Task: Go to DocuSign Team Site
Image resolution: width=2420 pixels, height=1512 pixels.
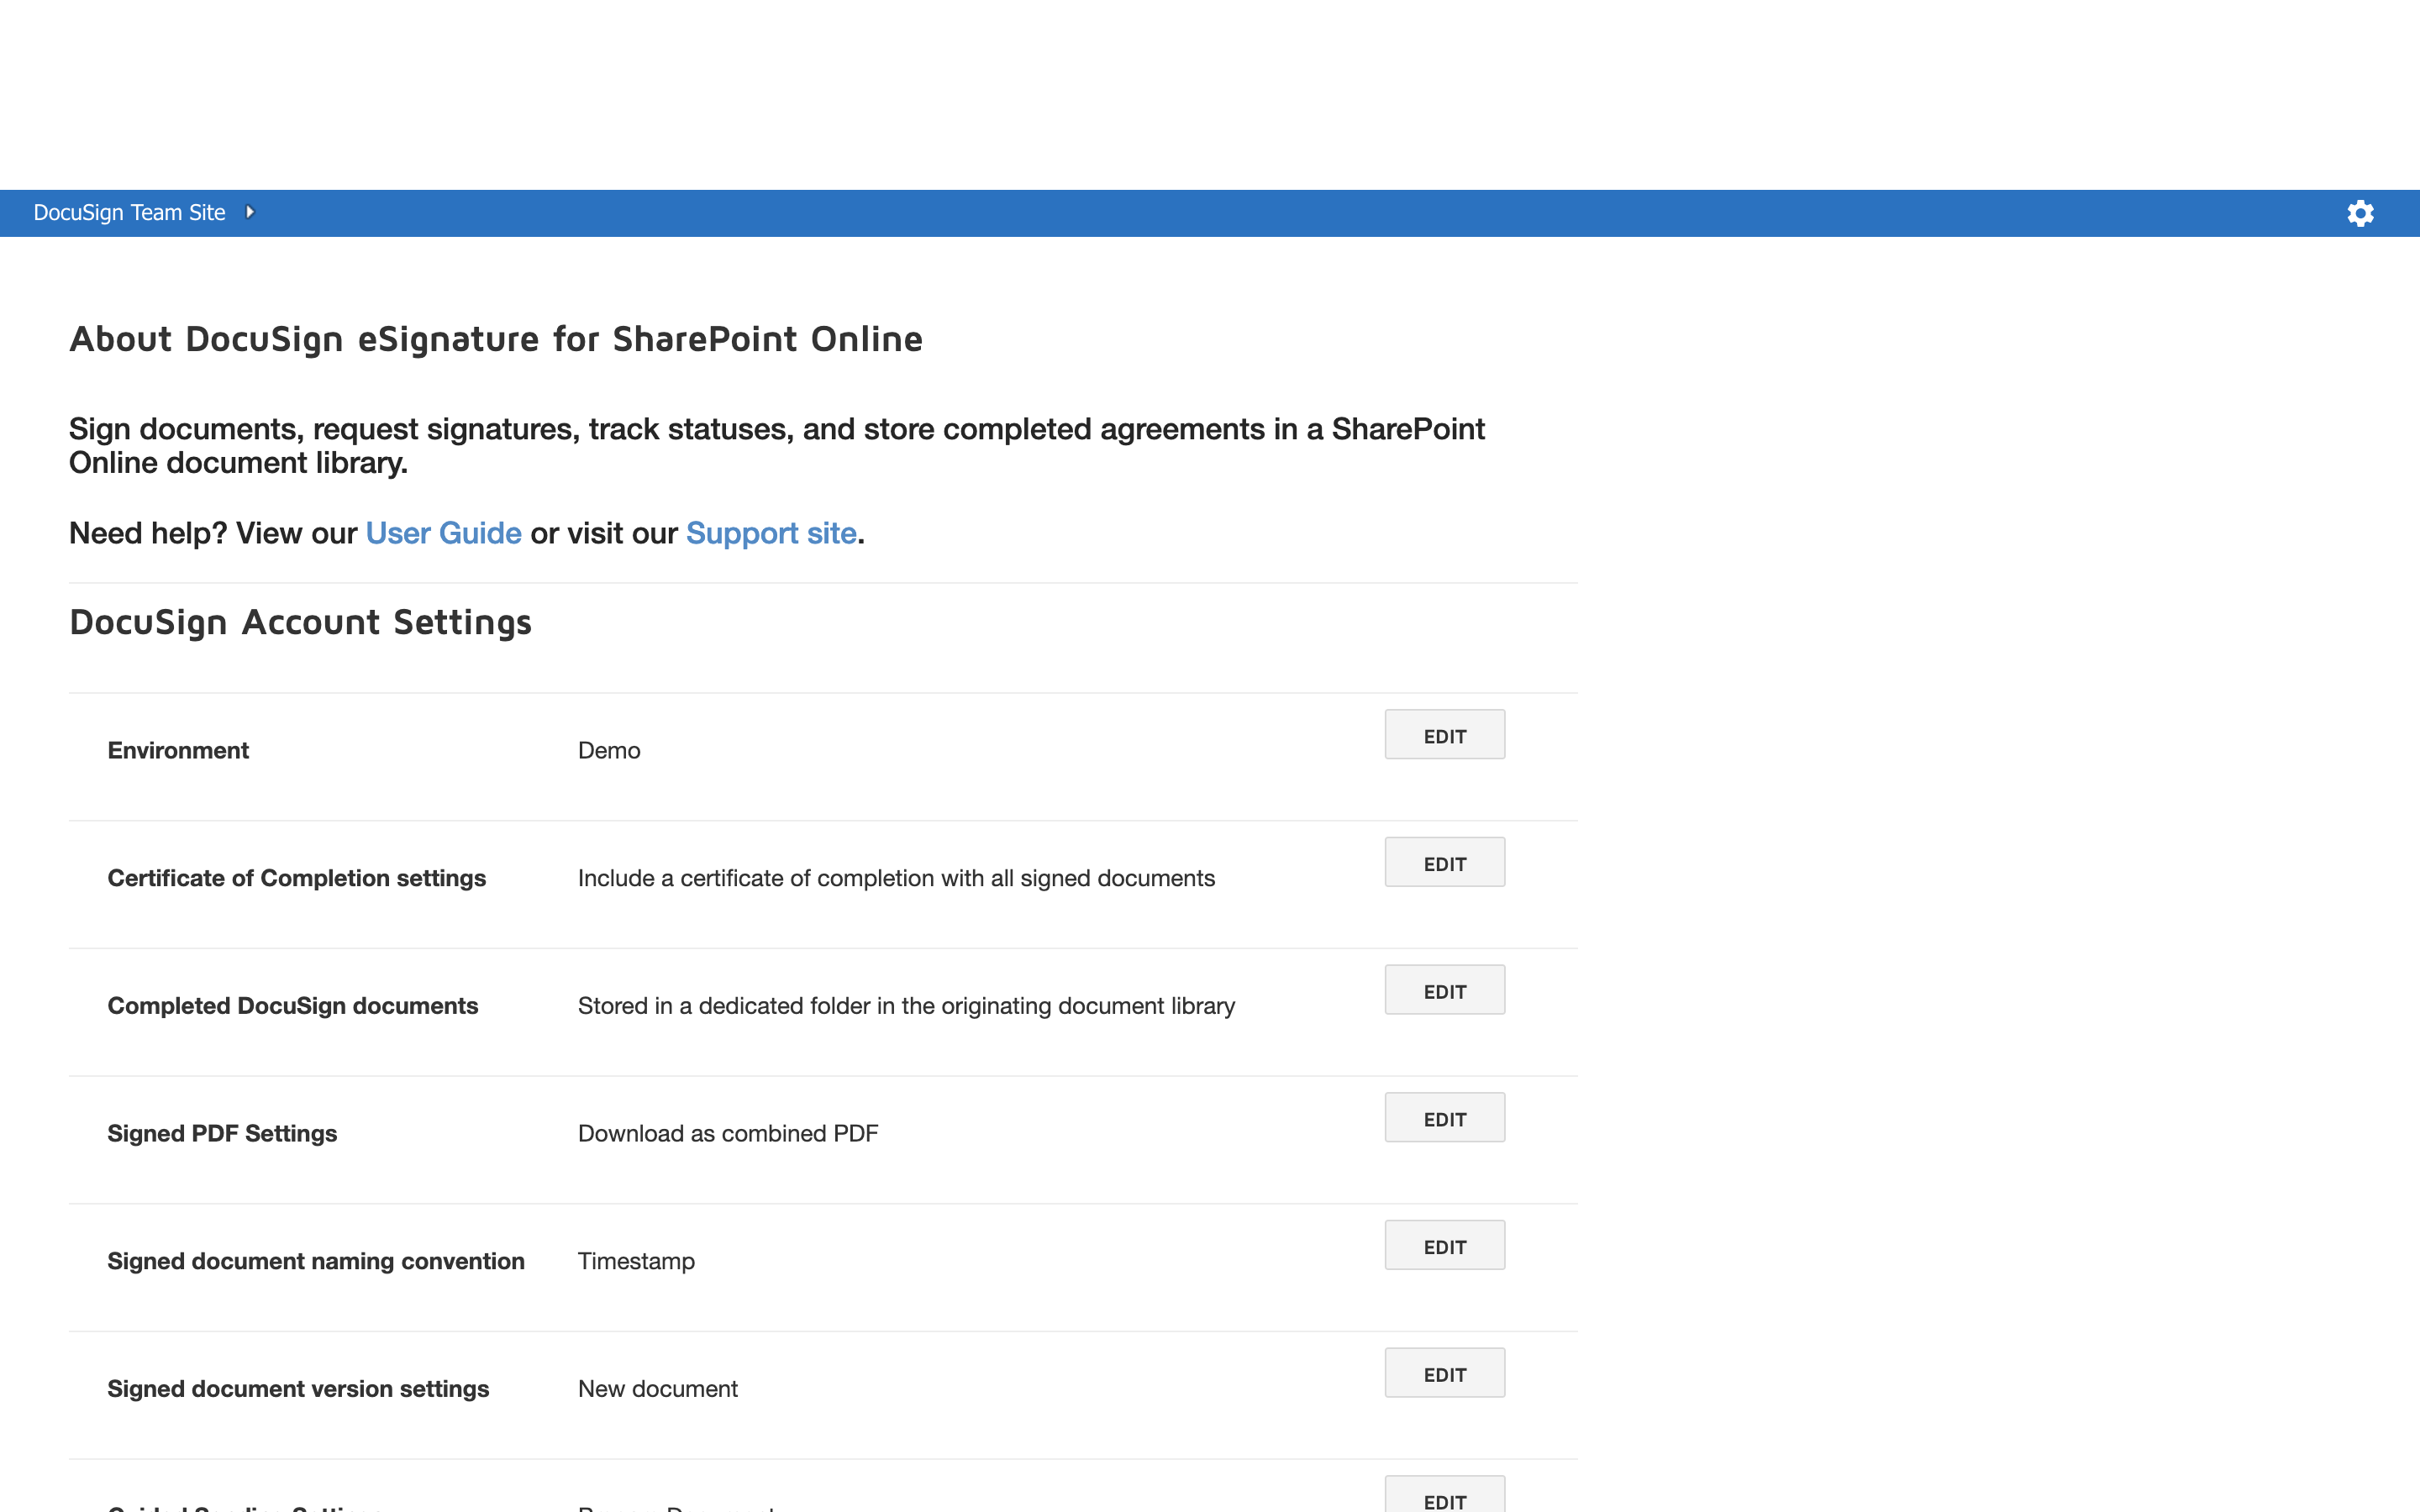Action: pyautogui.click(x=129, y=213)
